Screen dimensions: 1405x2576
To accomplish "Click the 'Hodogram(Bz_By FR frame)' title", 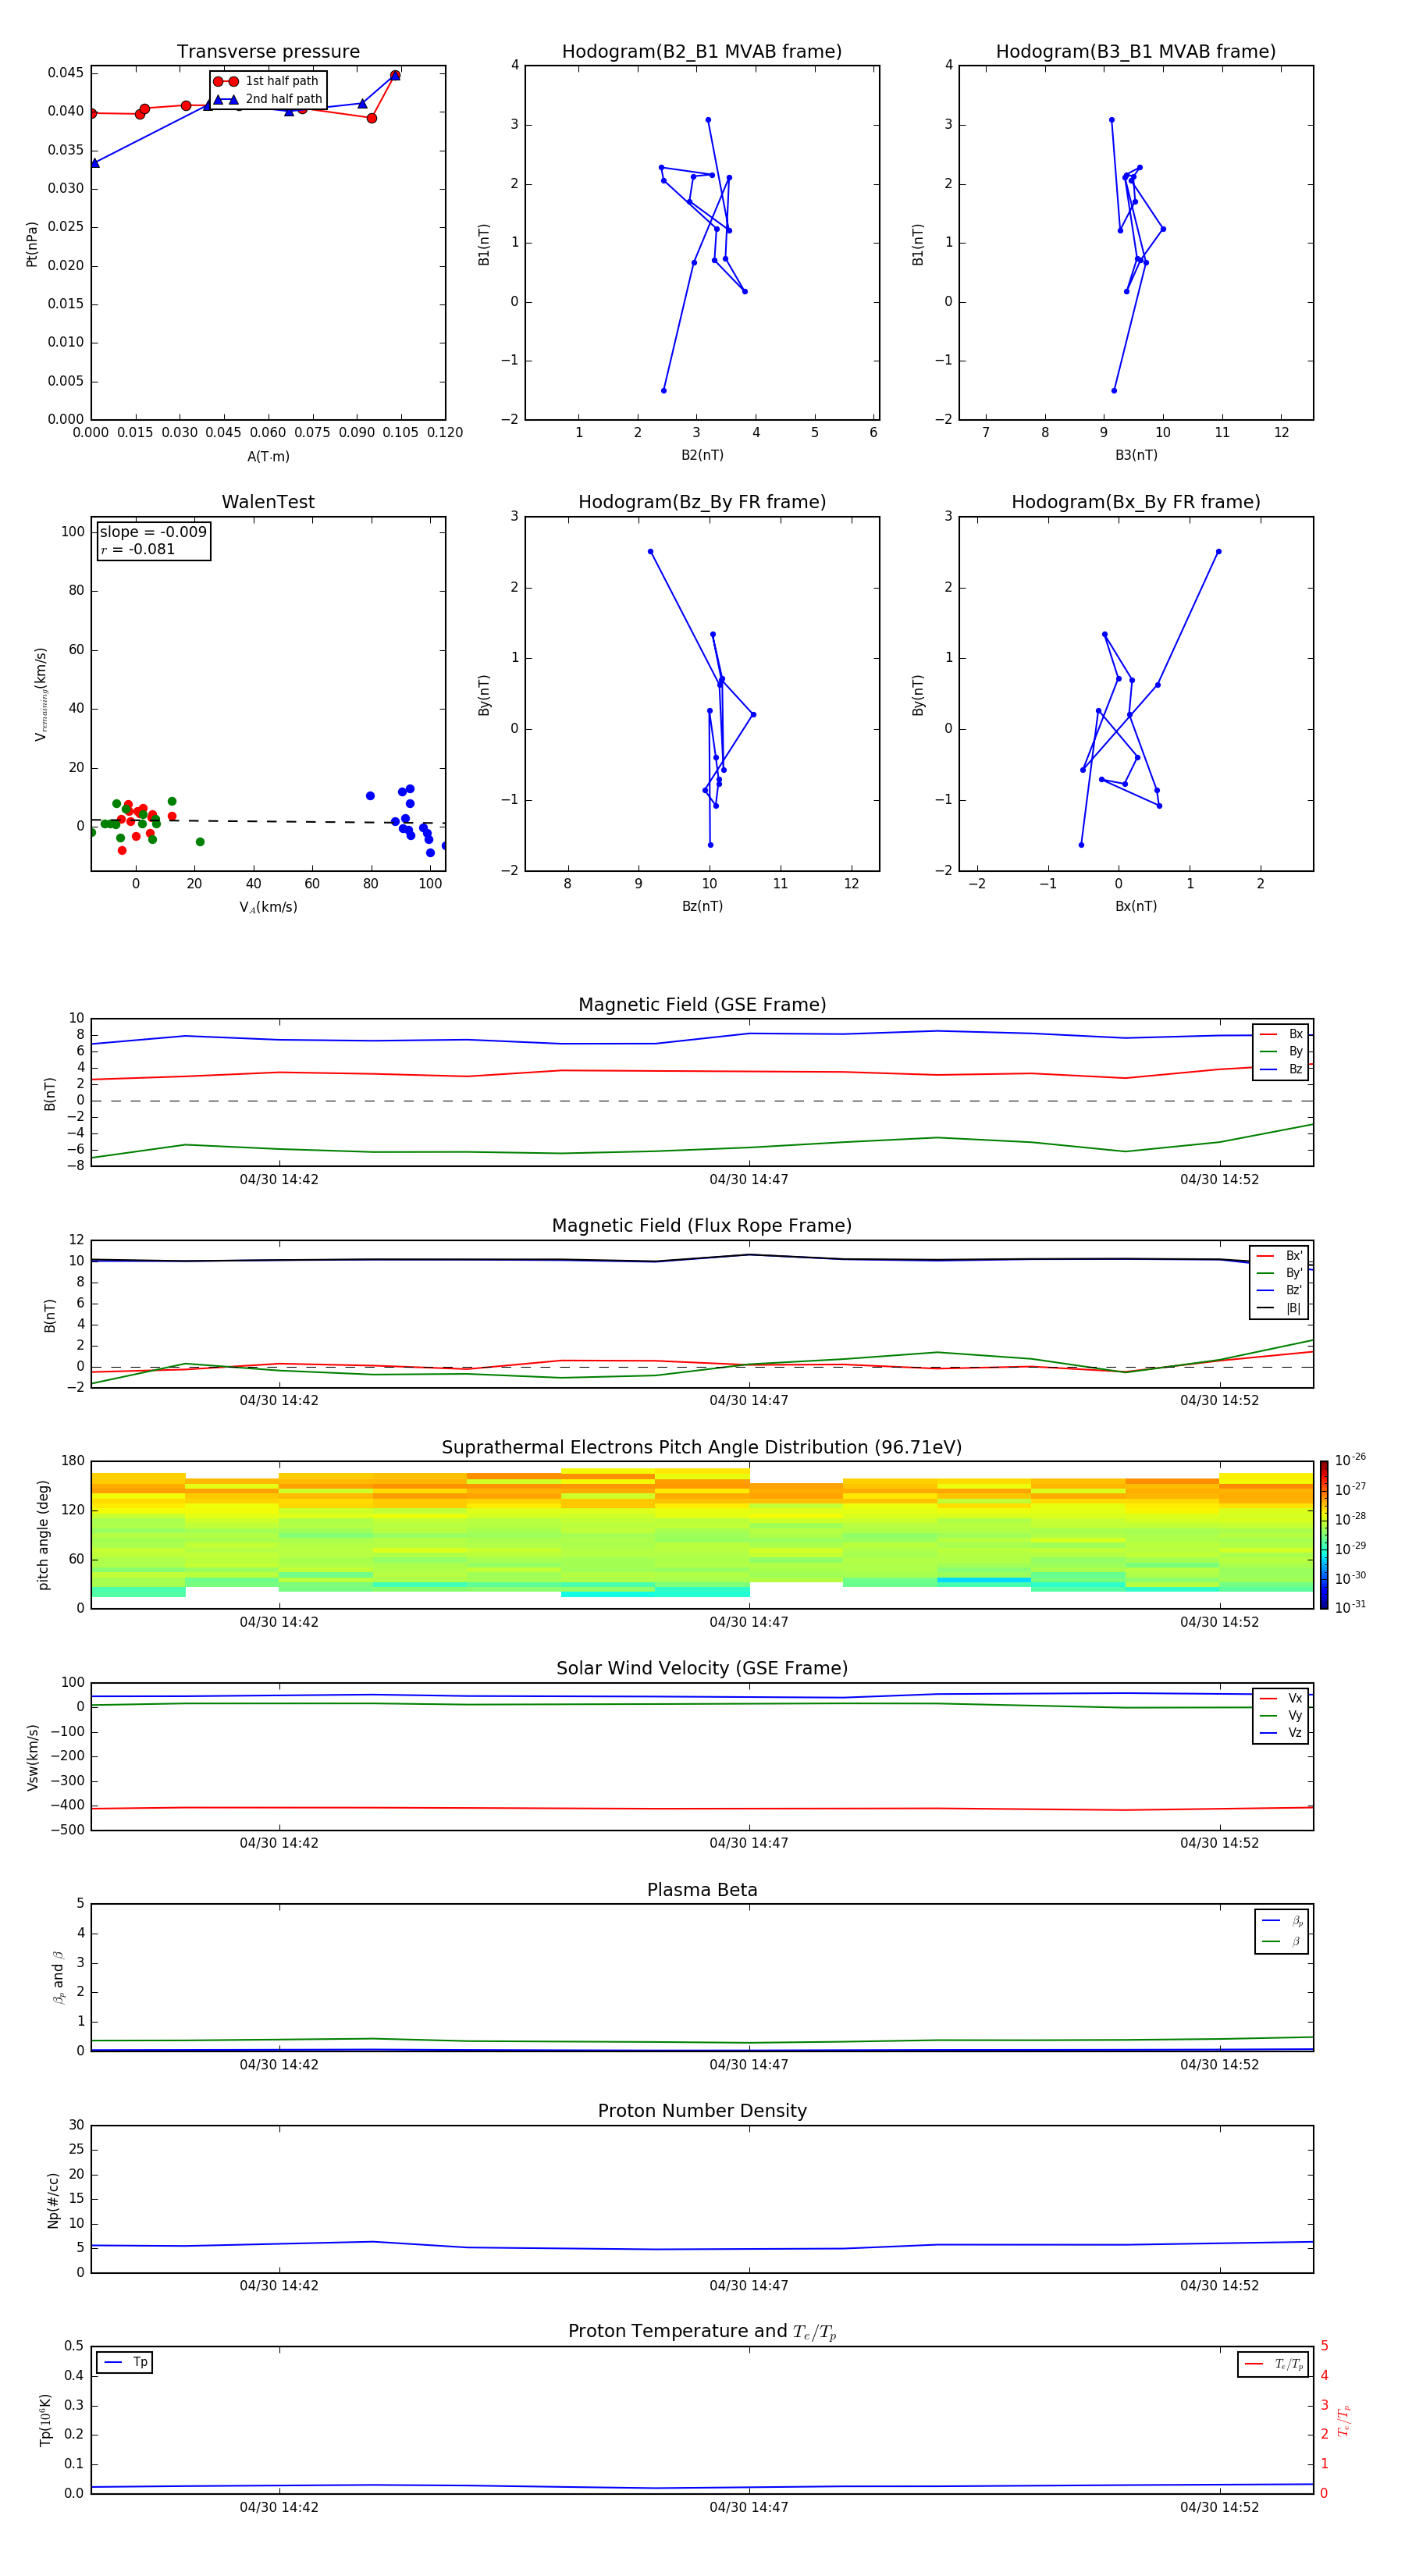I will click(702, 502).
